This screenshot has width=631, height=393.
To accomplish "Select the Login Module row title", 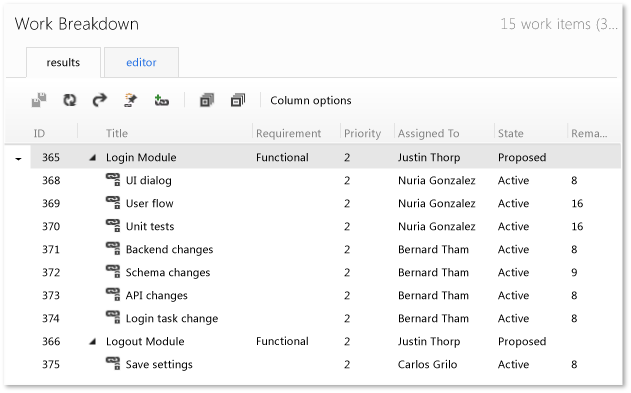I will tap(141, 157).
